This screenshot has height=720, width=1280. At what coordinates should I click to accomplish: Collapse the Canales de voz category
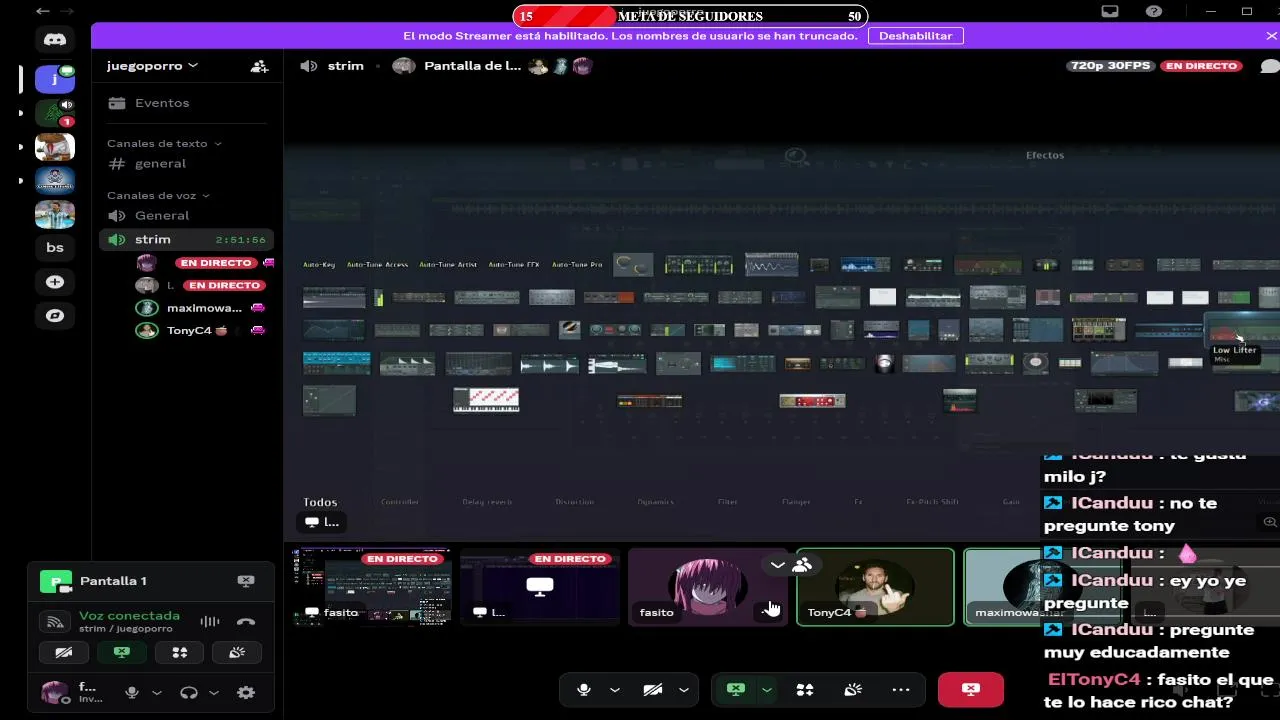[x=158, y=196]
